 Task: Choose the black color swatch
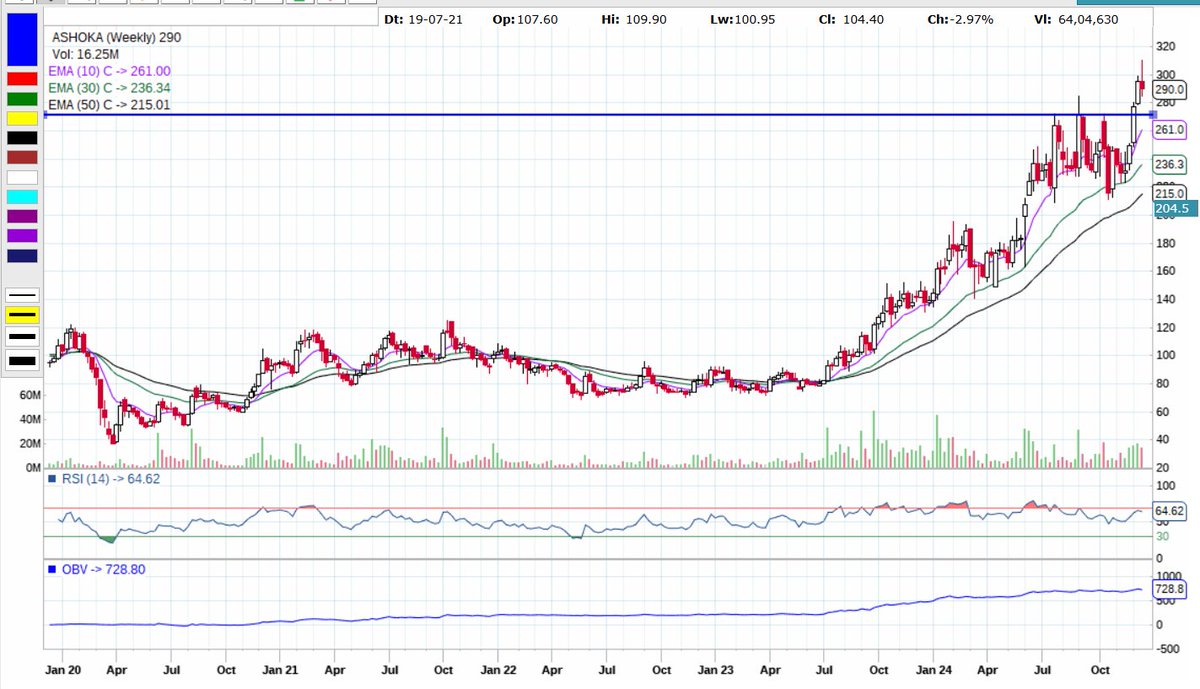pyautogui.click(x=22, y=138)
